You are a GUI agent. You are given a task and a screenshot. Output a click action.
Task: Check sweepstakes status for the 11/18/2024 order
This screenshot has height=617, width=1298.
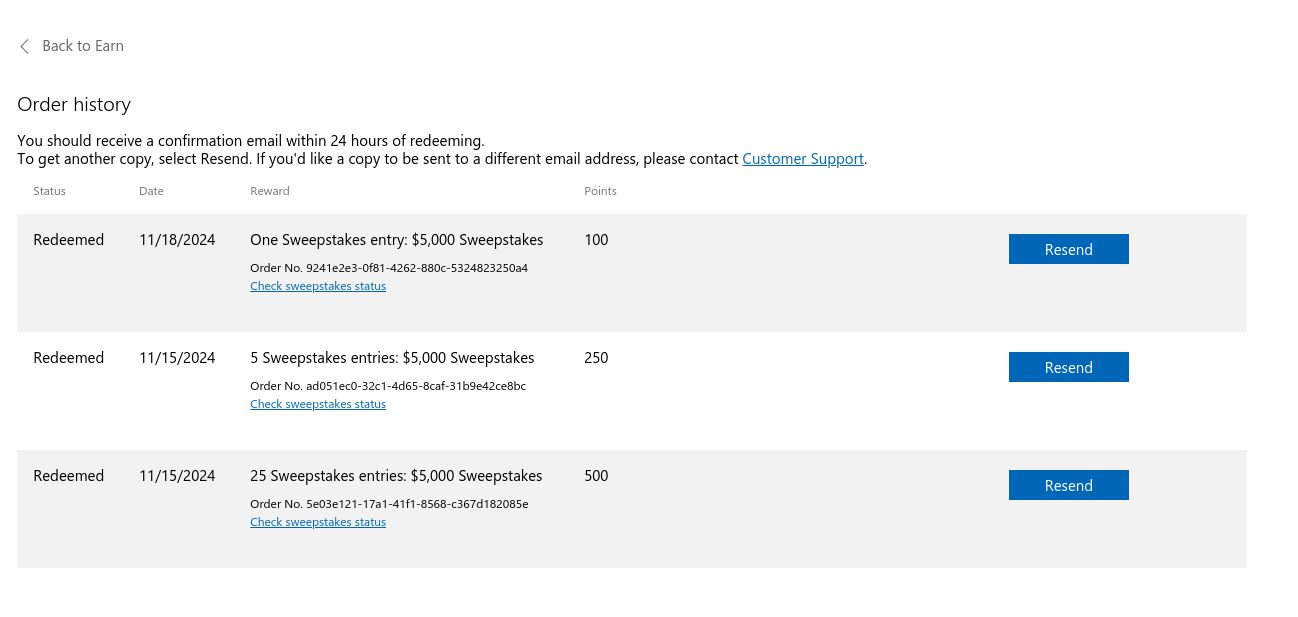pos(317,286)
